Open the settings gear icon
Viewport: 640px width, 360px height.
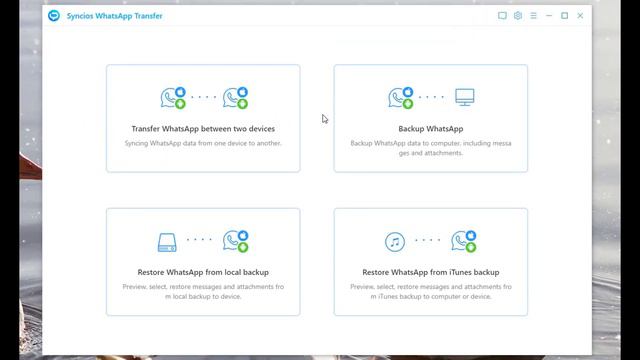(518, 16)
